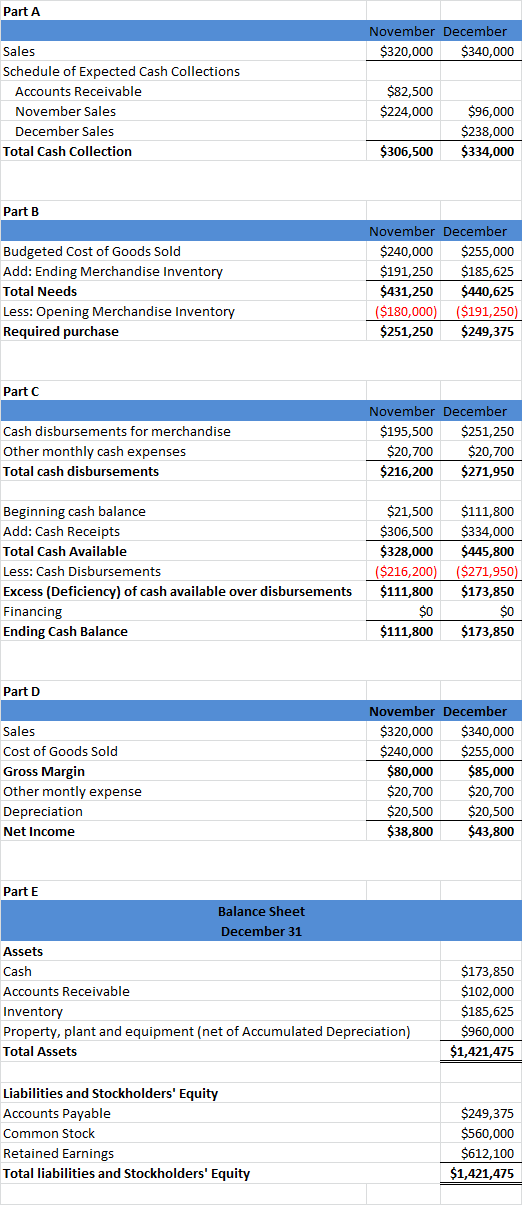
Task: Click the 'Required purchase' row label
Action: tap(61, 331)
